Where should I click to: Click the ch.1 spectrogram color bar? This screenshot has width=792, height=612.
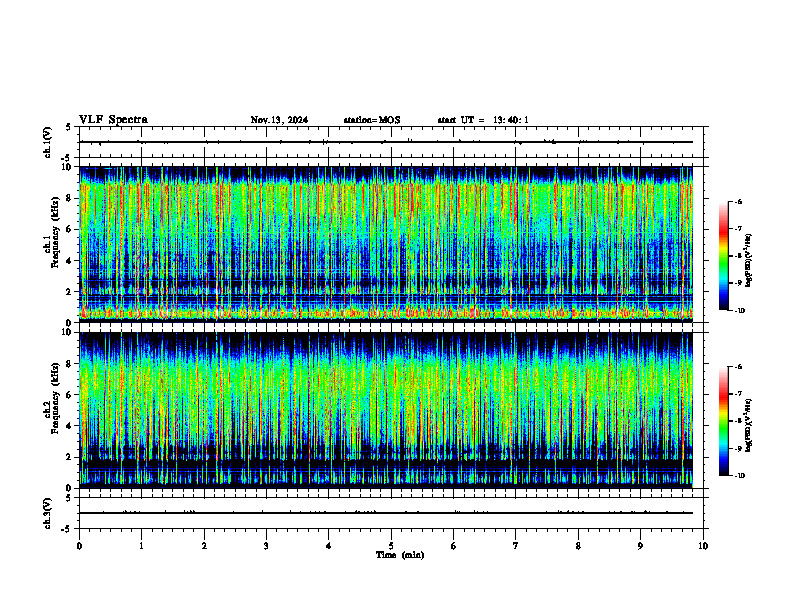[723, 256]
